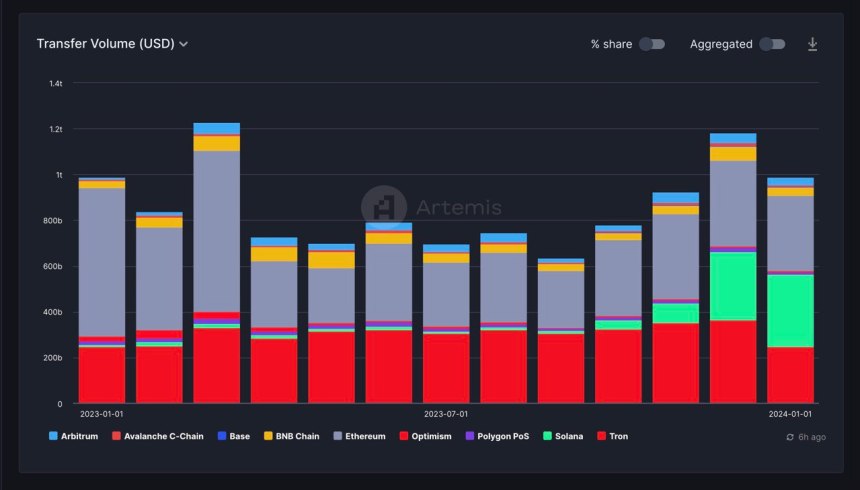Click the Optimism legend marker
Viewport: 860px width, 490px height.
click(403, 436)
